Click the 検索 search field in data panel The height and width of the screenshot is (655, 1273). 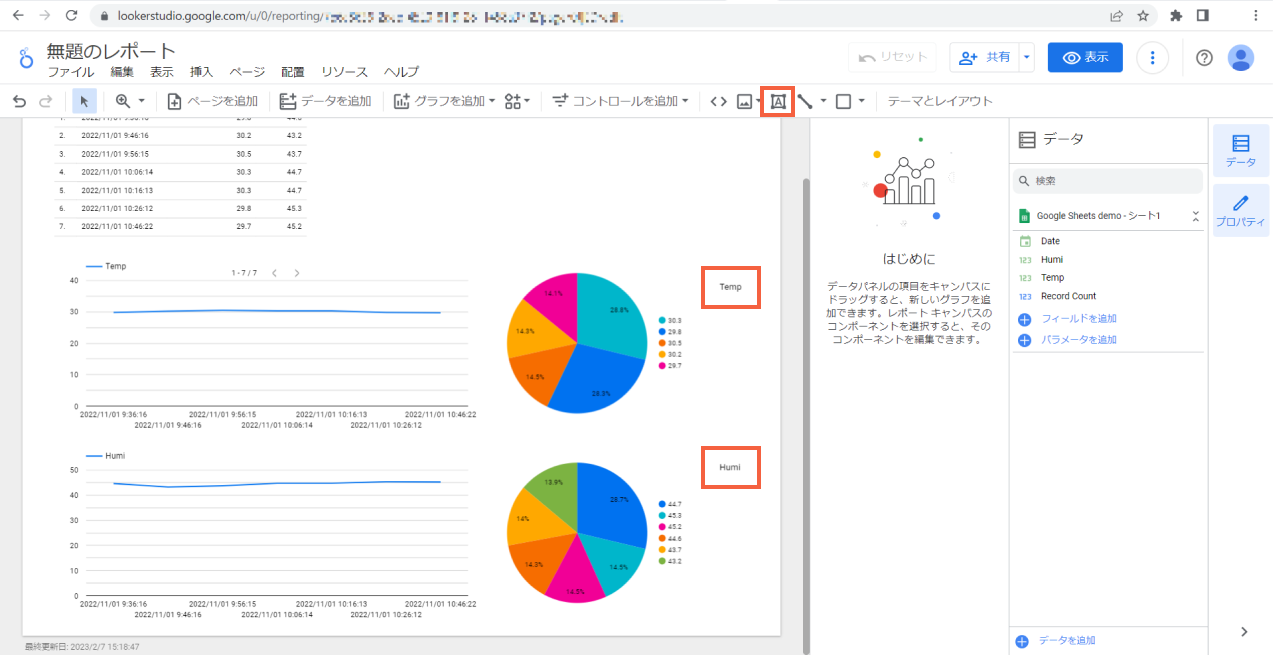click(1107, 180)
